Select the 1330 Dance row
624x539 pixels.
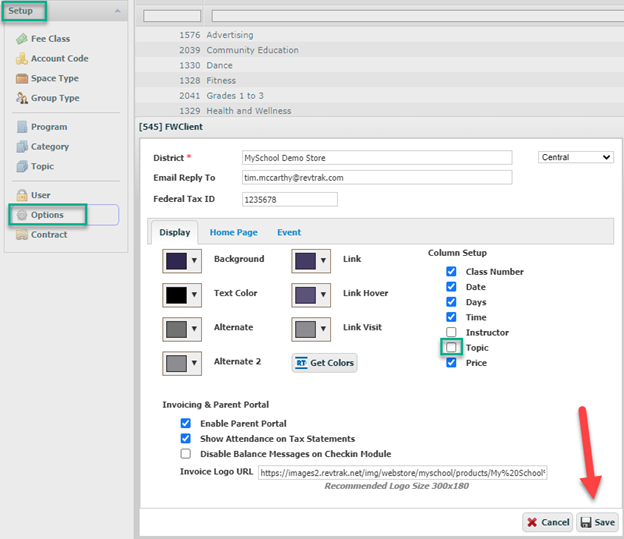pyautogui.click(x=380, y=65)
